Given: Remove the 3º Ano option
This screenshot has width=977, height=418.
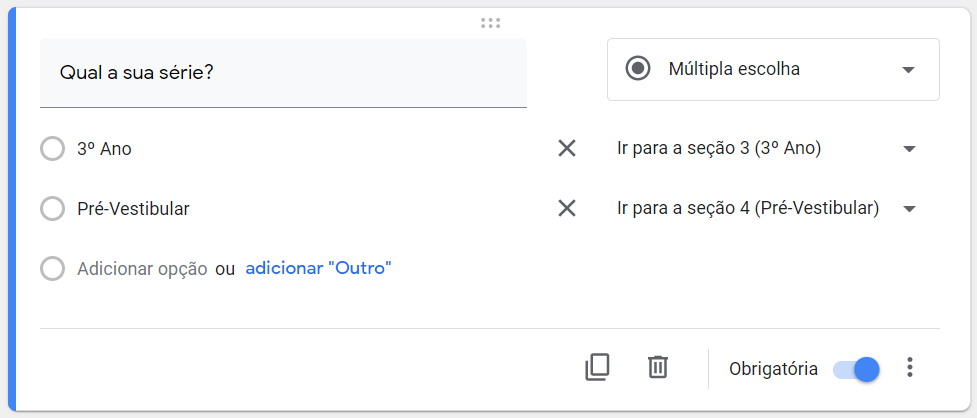Looking at the screenshot, I should coord(566,149).
